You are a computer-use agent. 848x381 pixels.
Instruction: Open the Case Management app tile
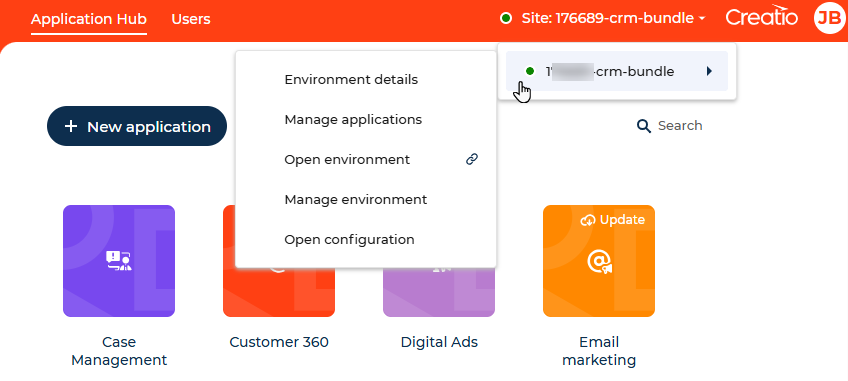coord(119,261)
